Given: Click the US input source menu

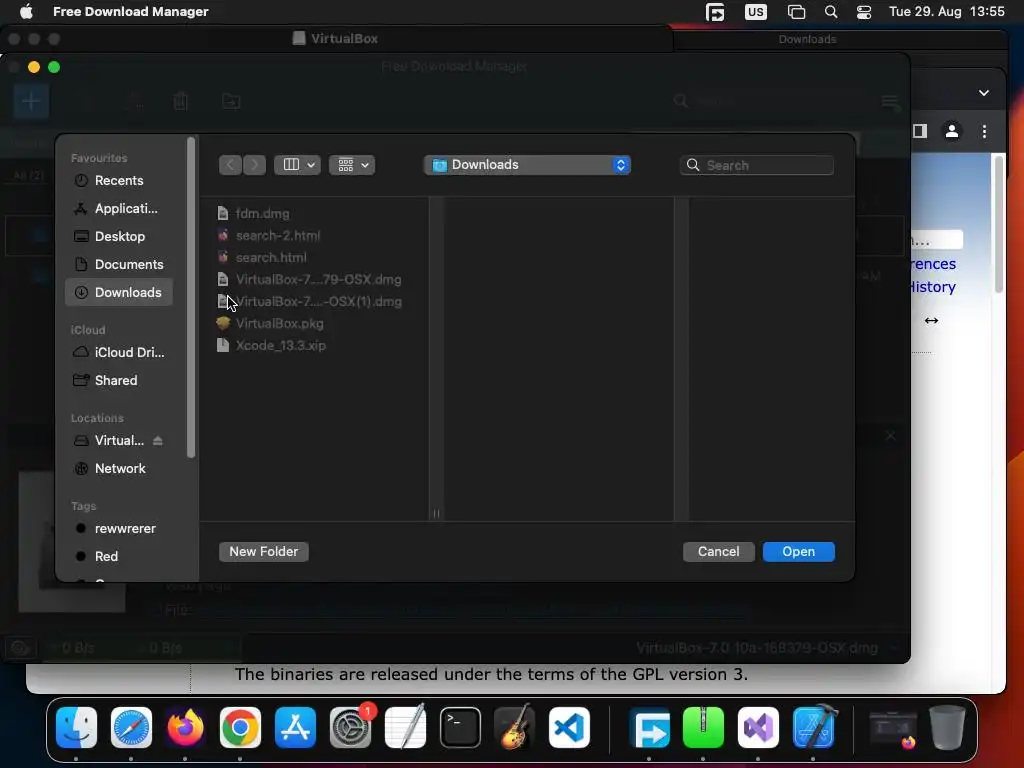Looking at the screenshot, I should [x=756, y=12].
